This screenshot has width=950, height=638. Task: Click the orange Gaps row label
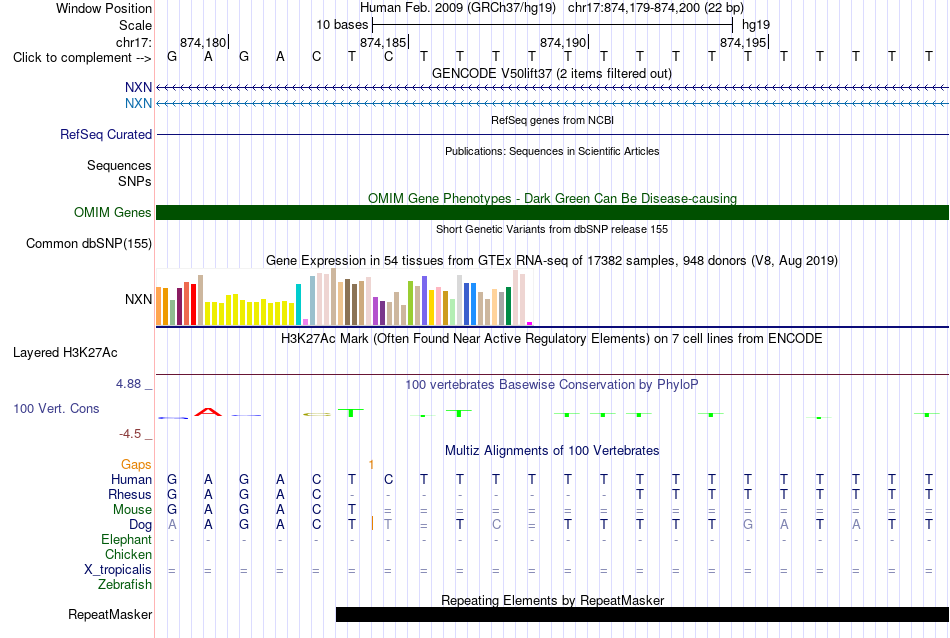click(x=136, y=465)
